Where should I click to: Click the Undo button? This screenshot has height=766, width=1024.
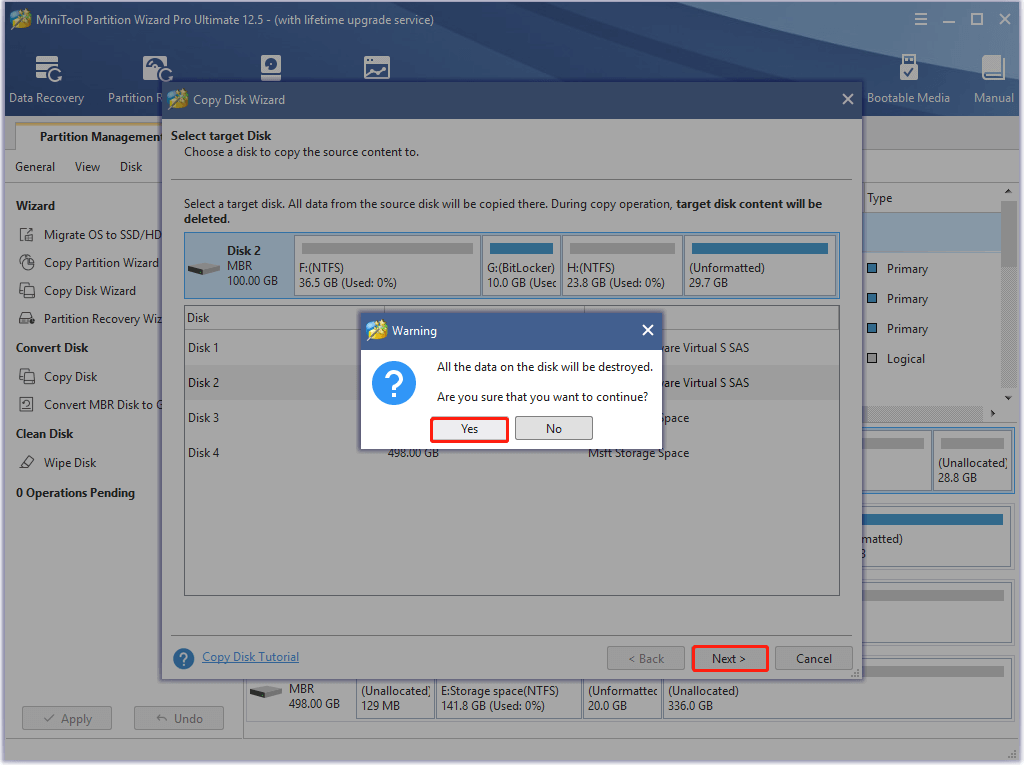pyautogui.click(x=179, y=718)
